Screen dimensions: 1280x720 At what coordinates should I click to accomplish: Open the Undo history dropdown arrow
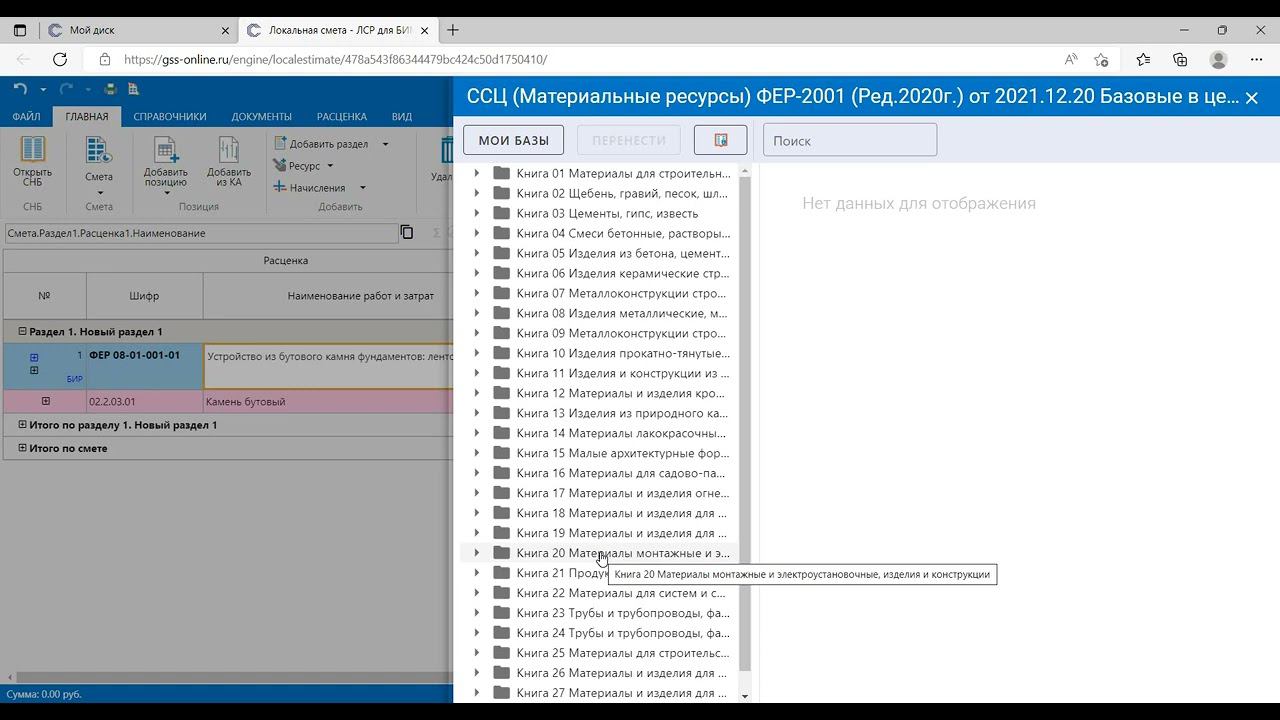pyautogui.click(x=43, y=90)
